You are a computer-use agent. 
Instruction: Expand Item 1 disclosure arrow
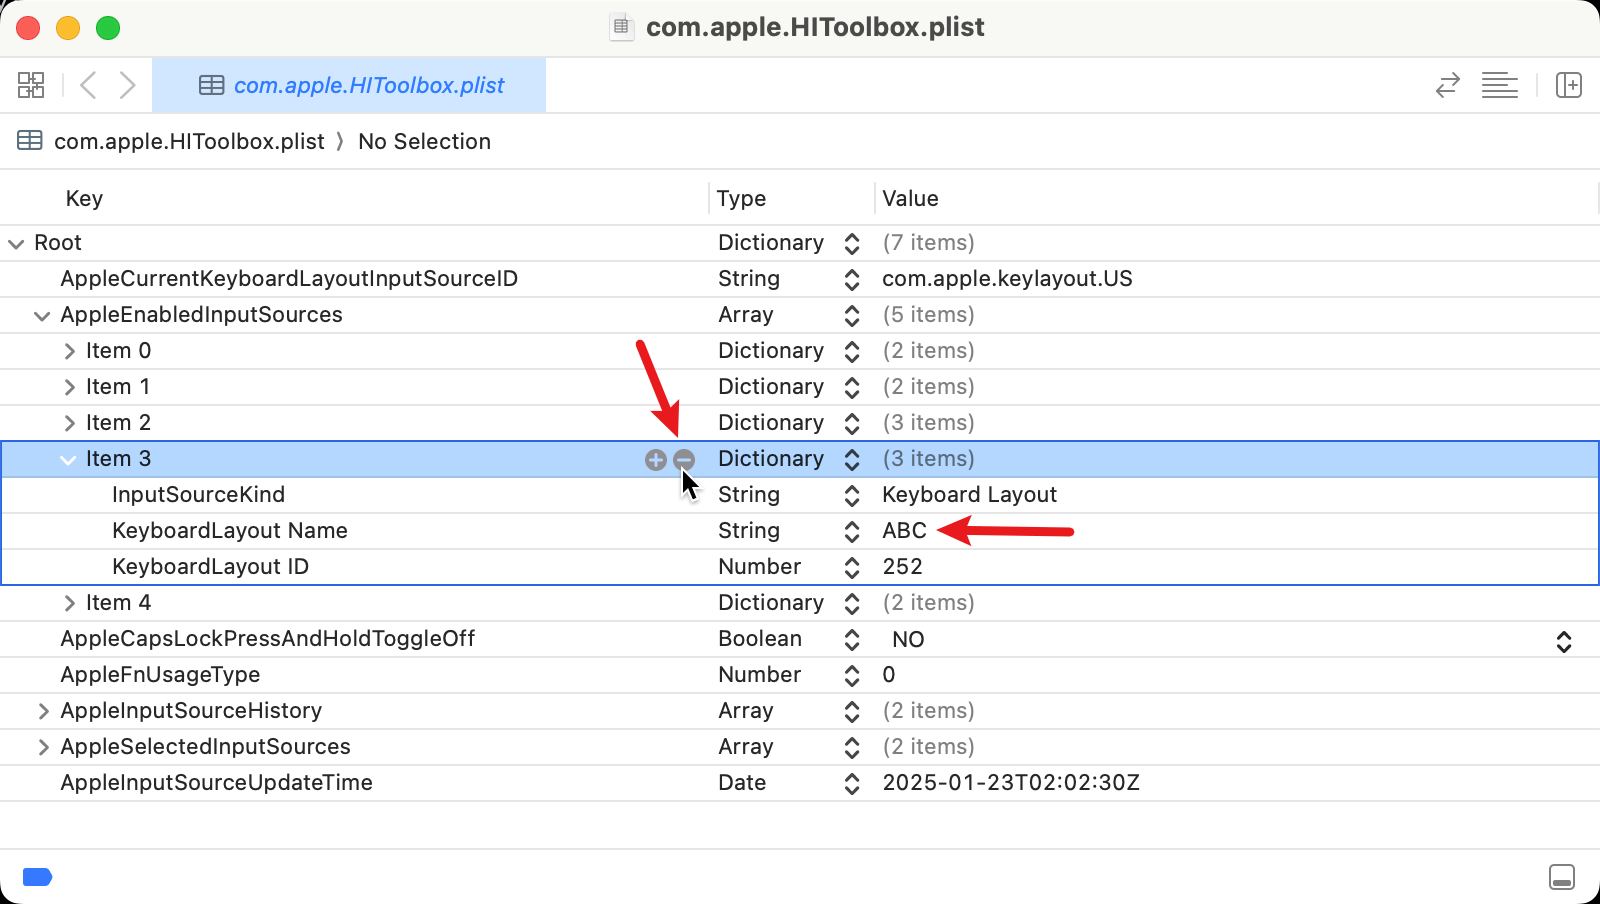point(69,387)
